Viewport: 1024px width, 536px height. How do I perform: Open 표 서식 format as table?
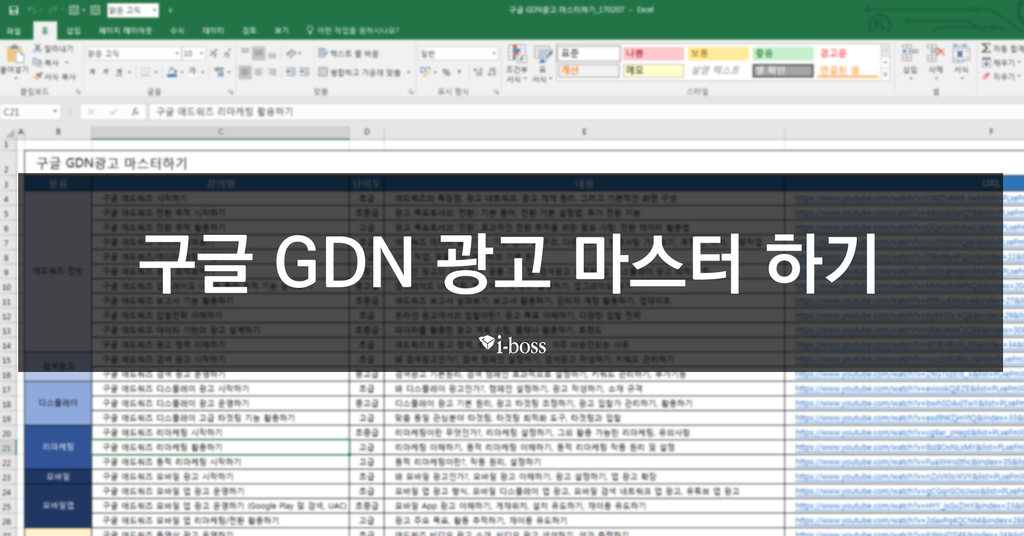coord(542,64)
